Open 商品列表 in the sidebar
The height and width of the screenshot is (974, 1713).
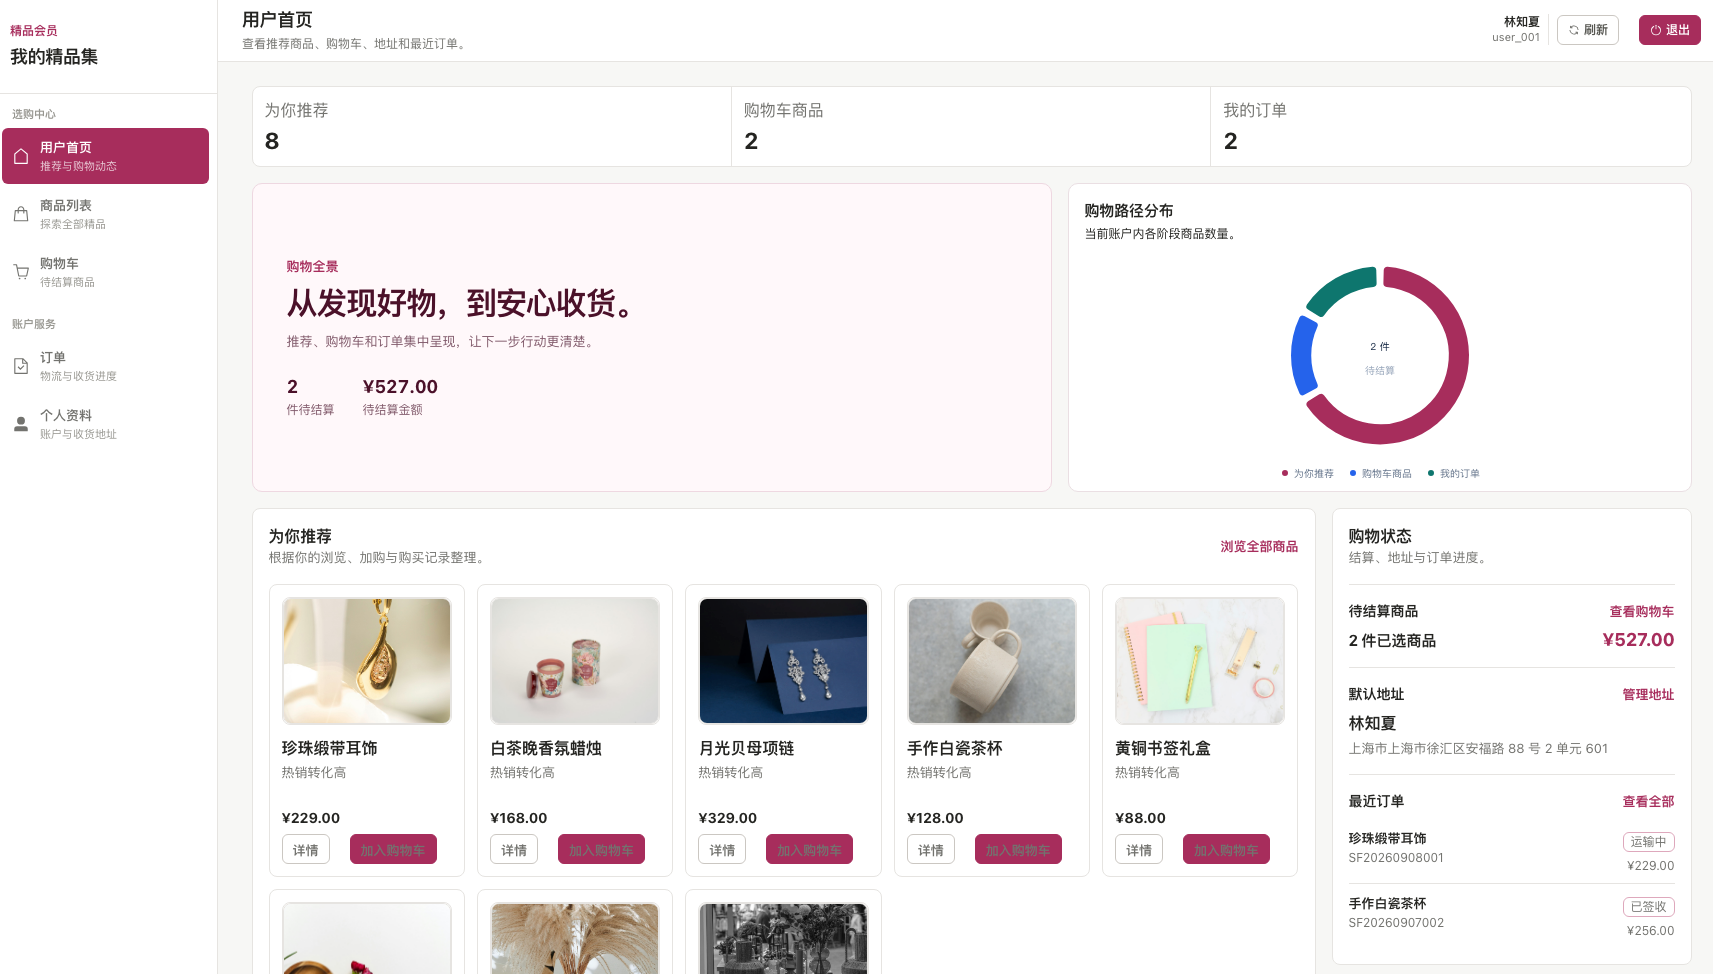(106, 214)
